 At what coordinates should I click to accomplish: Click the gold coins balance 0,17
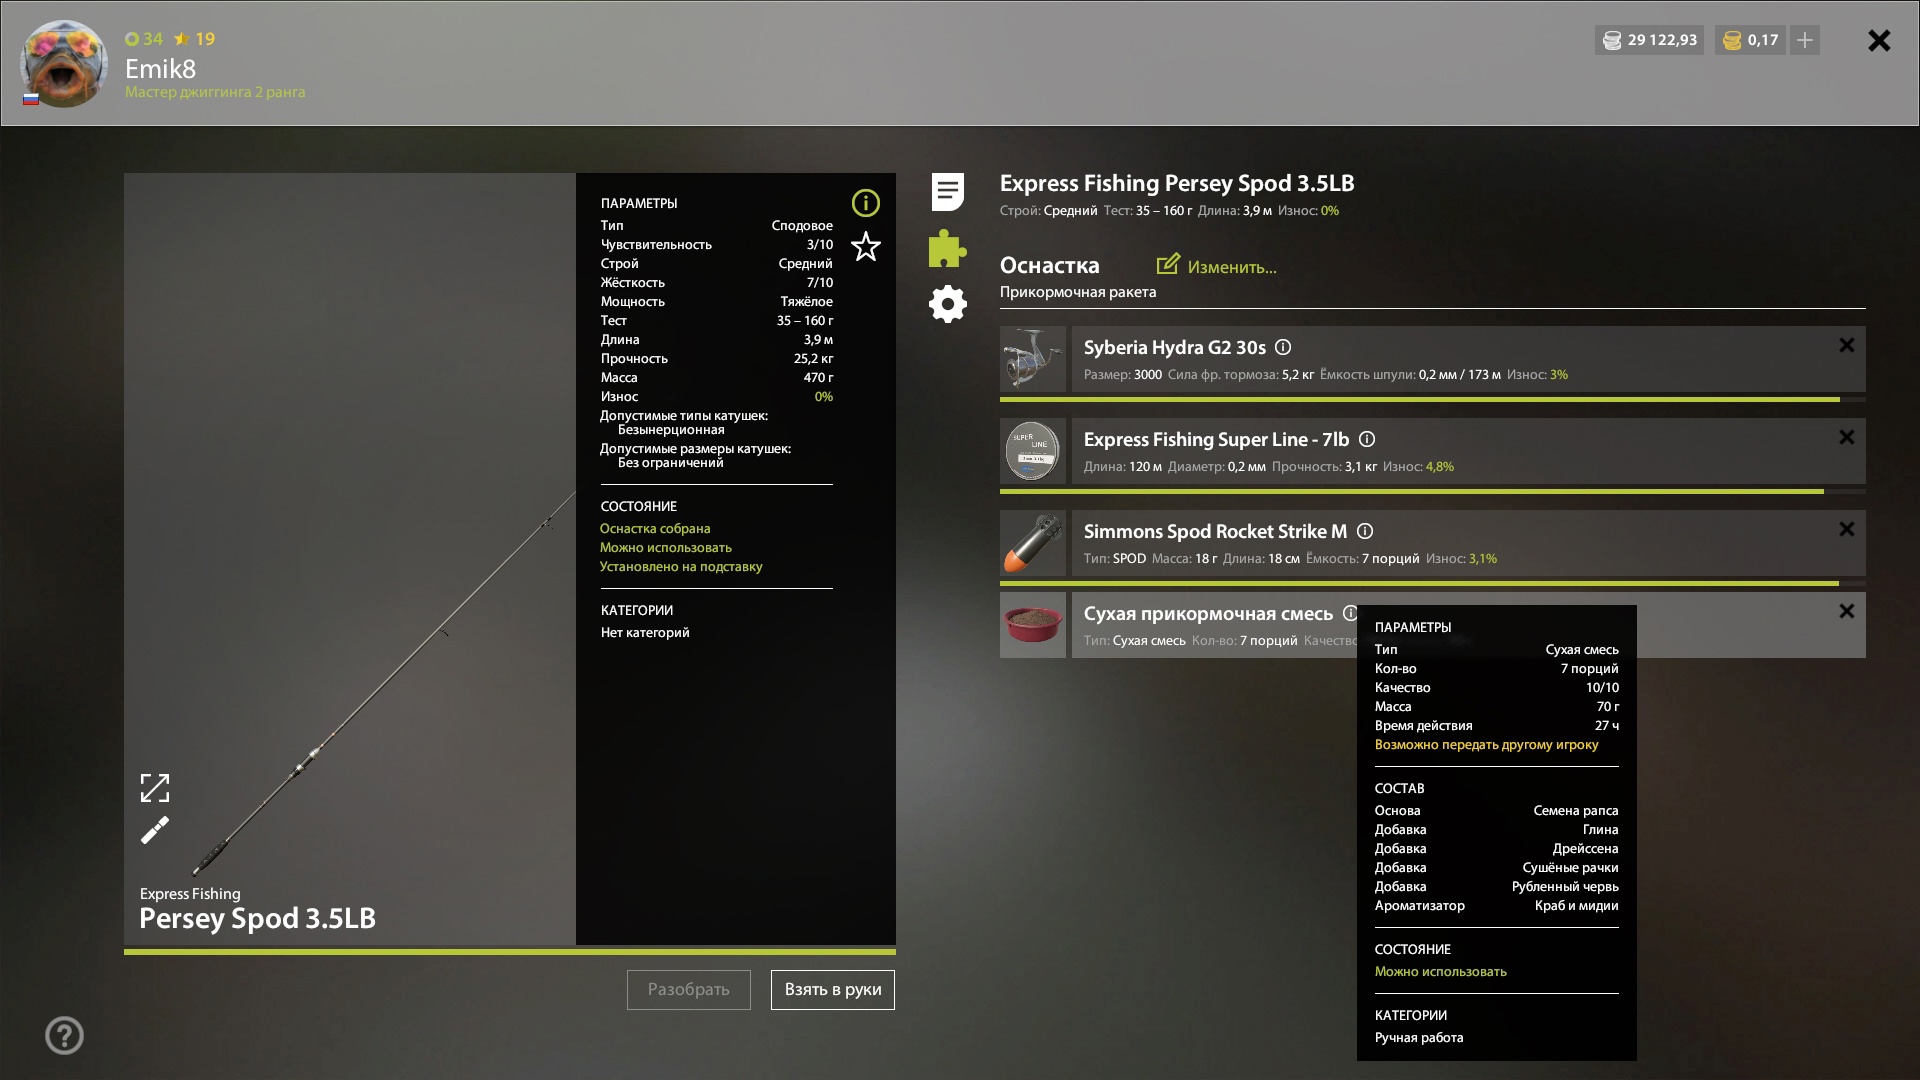[x=1751, y=40]
